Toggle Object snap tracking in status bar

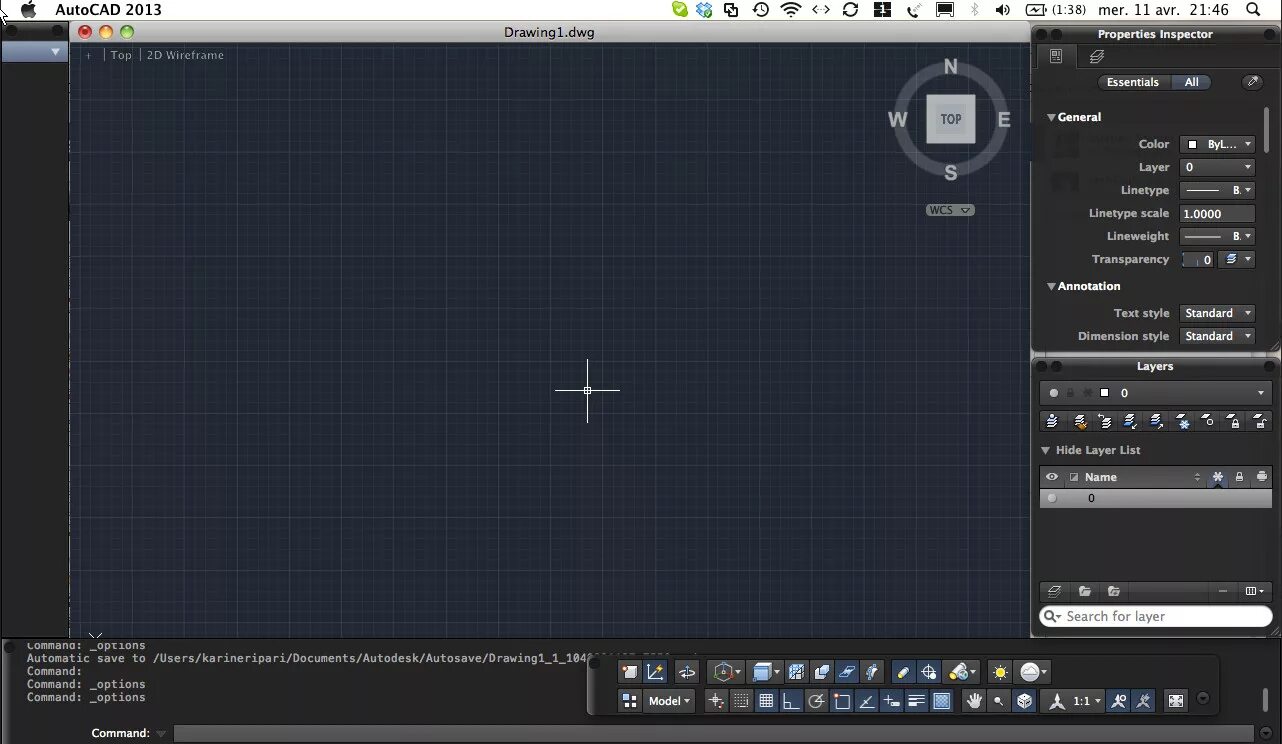[x=866, y=701]
